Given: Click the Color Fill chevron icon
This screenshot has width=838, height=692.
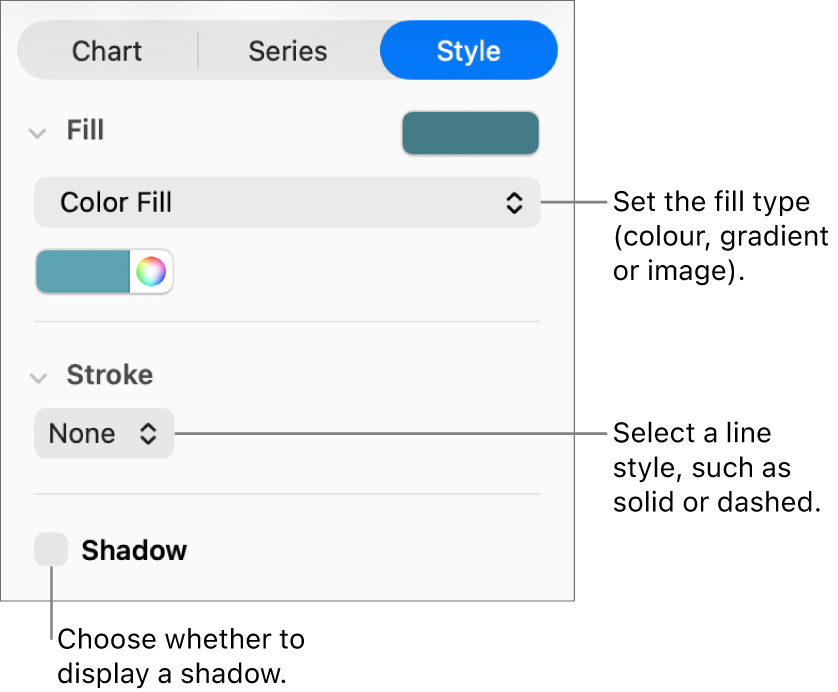Looking at the screenshot, I should coord(514,202).
